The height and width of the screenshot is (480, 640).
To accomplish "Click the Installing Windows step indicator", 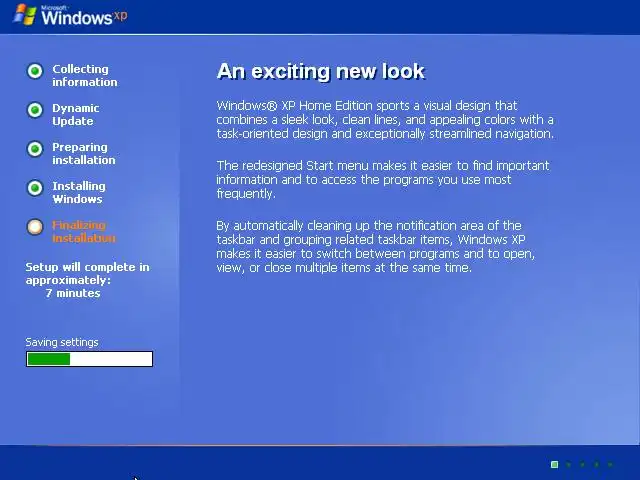I will [35, 188].
